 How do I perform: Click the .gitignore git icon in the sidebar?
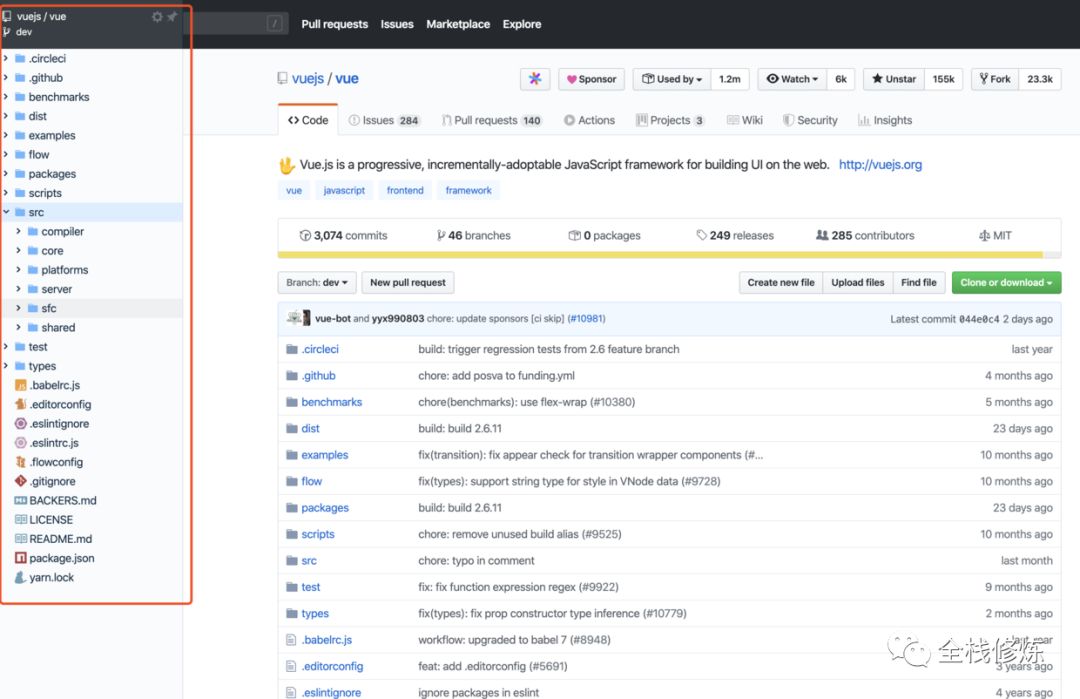click(x=20, y=481)
